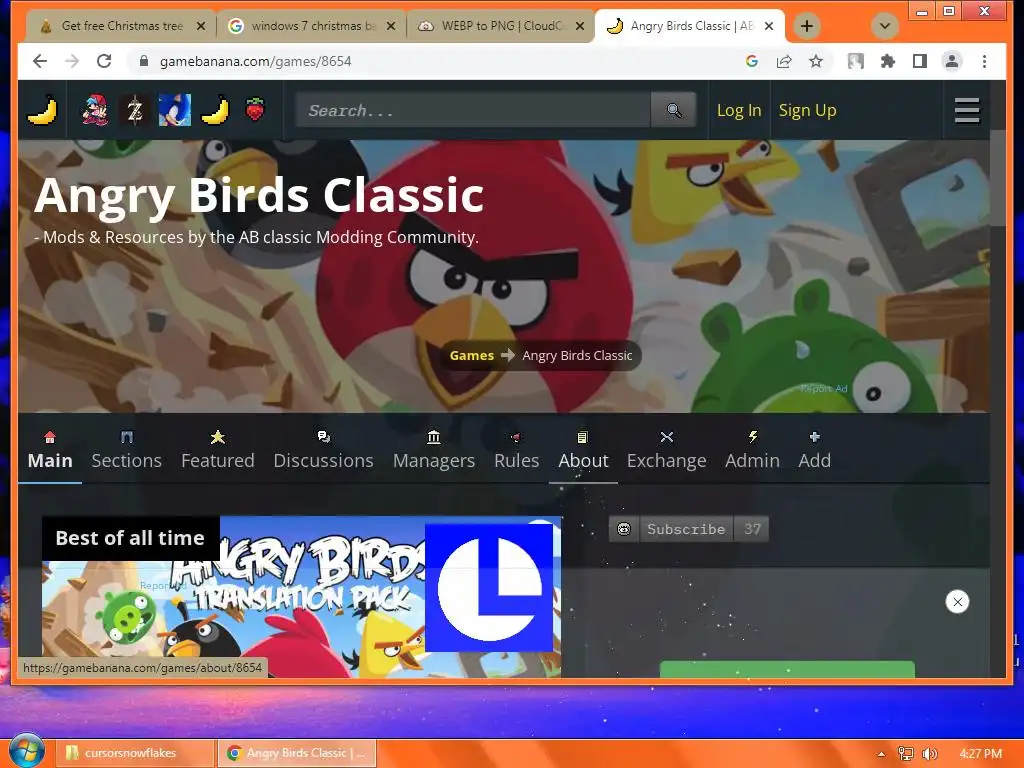The width and height of the screenshot is (1024, 768).
Task: Close the Angry Birds Classic tab
Action: pyautogui.click(x=769, y=26)
